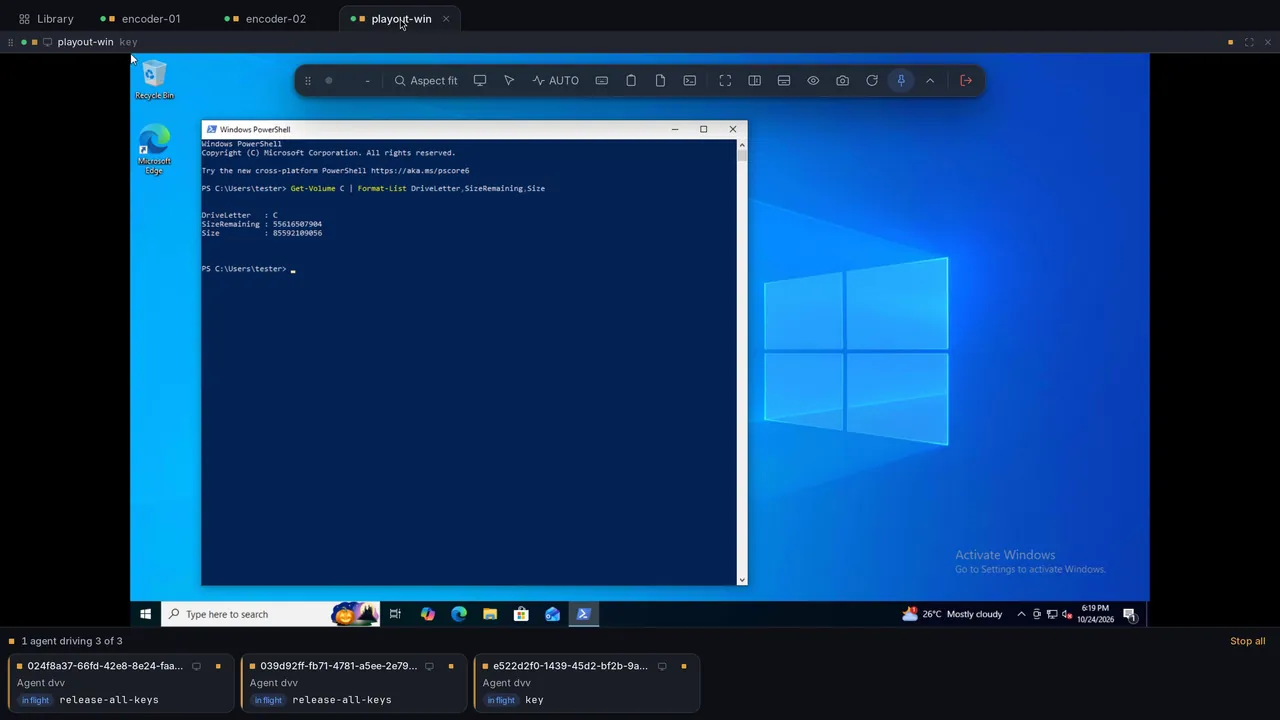Click Microsoft Store icon in Windows taskbar

(521, 614)
